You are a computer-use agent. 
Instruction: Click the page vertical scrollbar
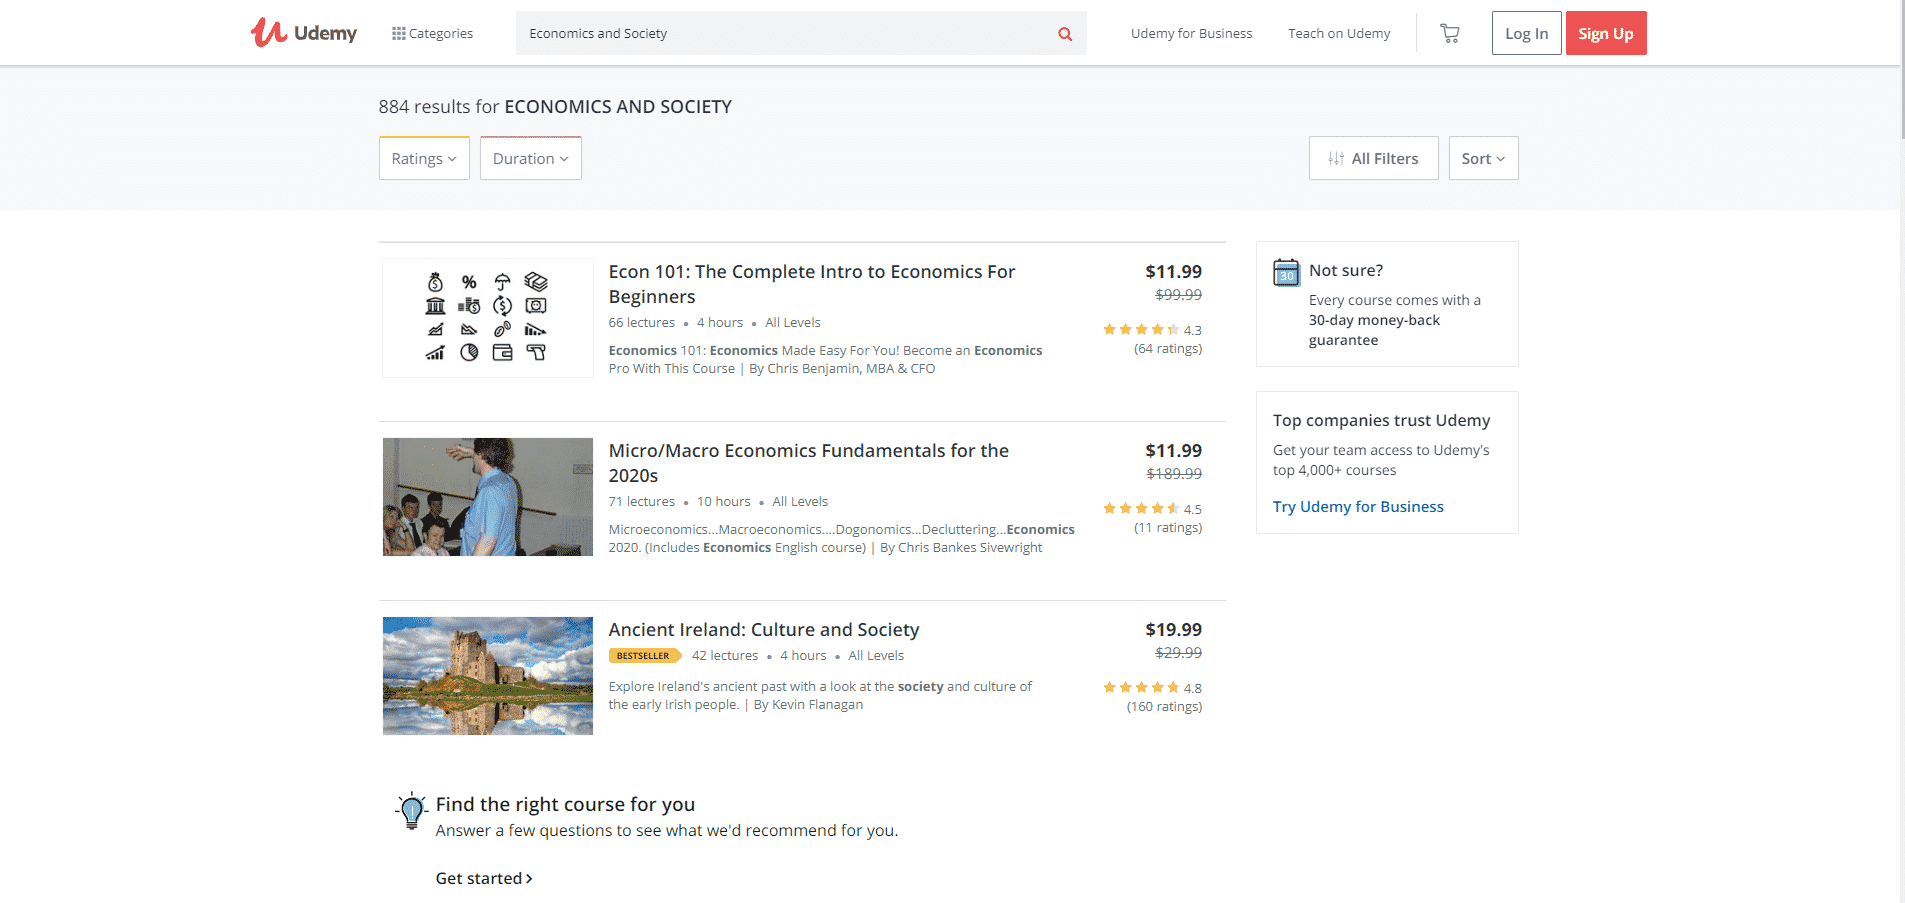click(x=1900, y=70)
